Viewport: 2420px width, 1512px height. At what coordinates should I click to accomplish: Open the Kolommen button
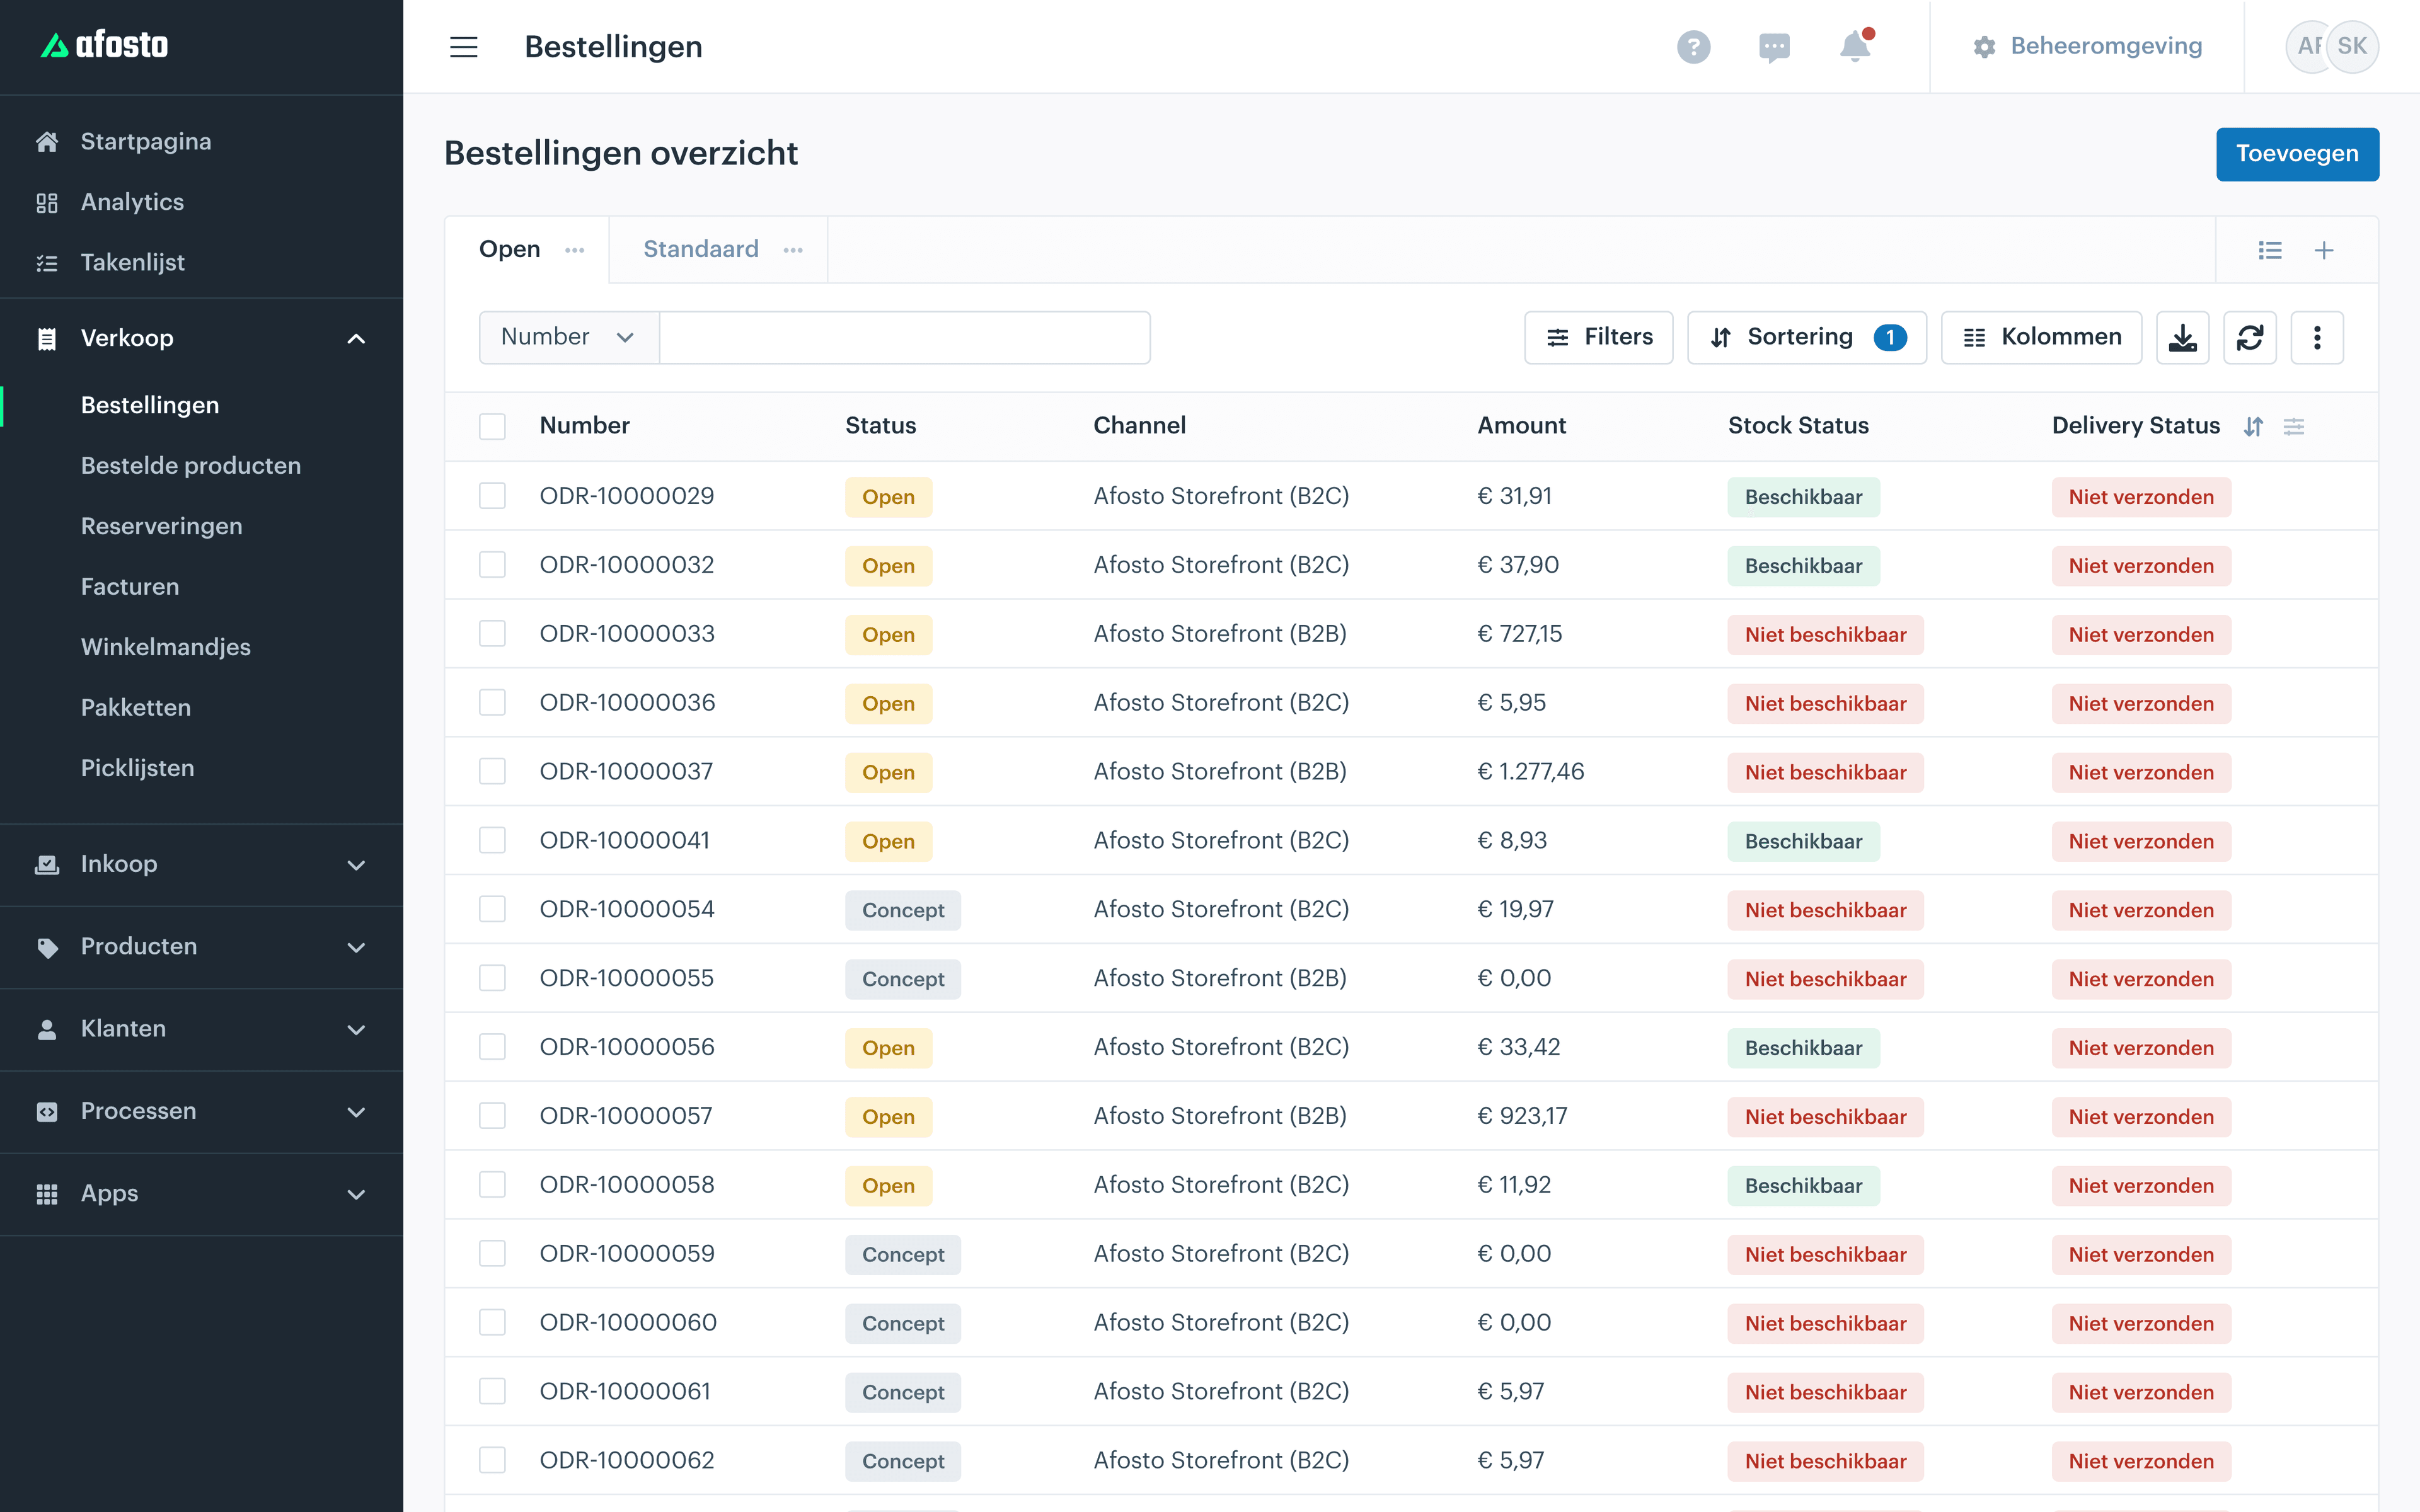[x=2041, y=338]
